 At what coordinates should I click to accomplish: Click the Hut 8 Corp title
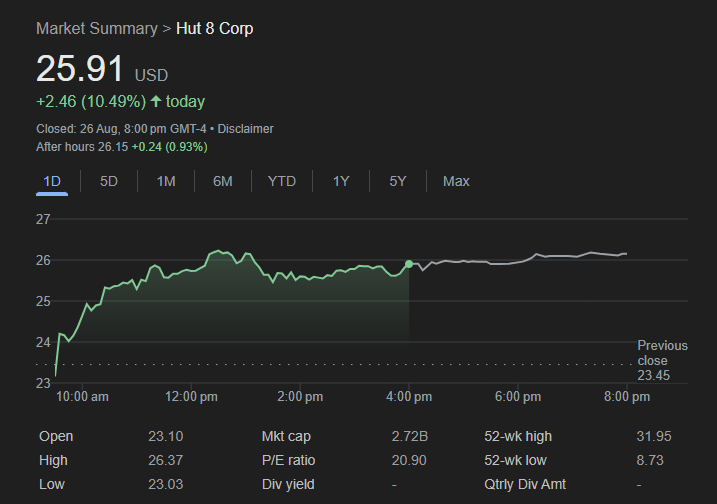click(214, 29)
